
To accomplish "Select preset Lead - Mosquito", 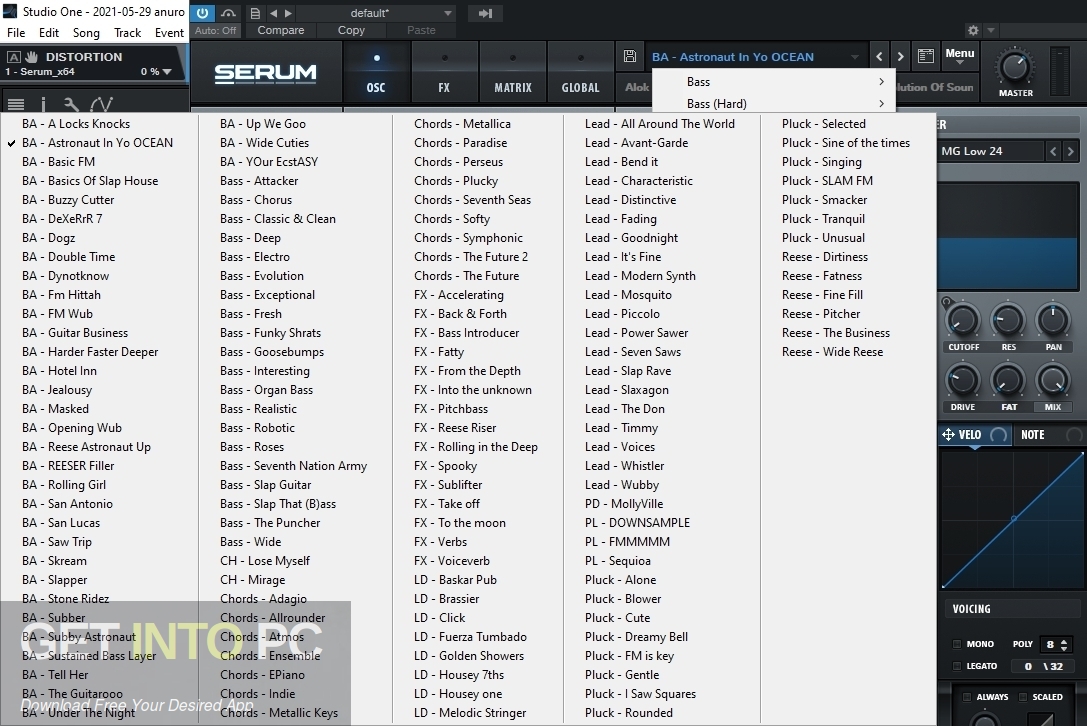I will [x=628, y=295].
